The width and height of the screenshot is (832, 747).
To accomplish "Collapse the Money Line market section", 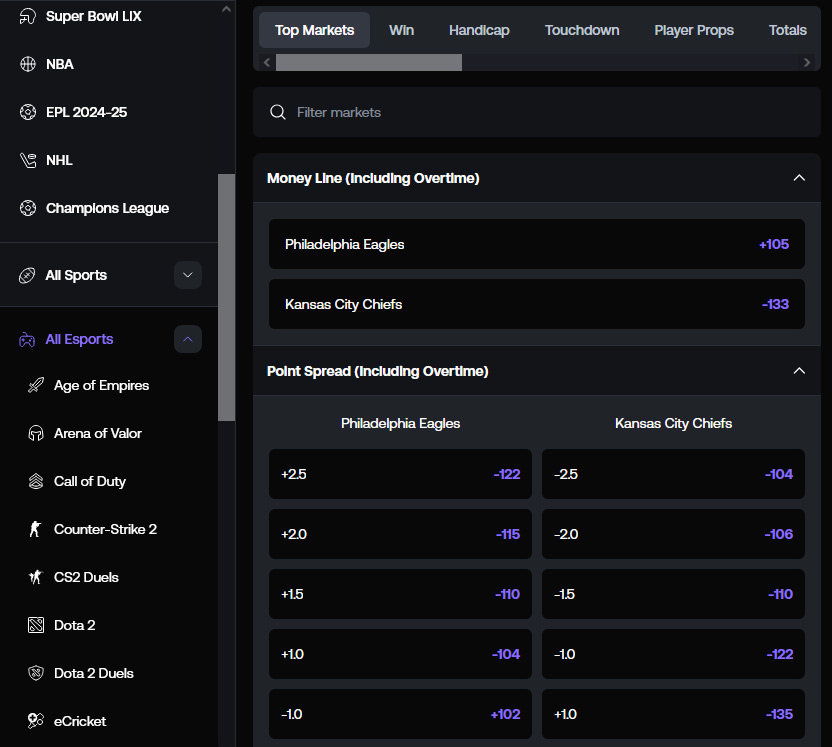I will point(799,178).
